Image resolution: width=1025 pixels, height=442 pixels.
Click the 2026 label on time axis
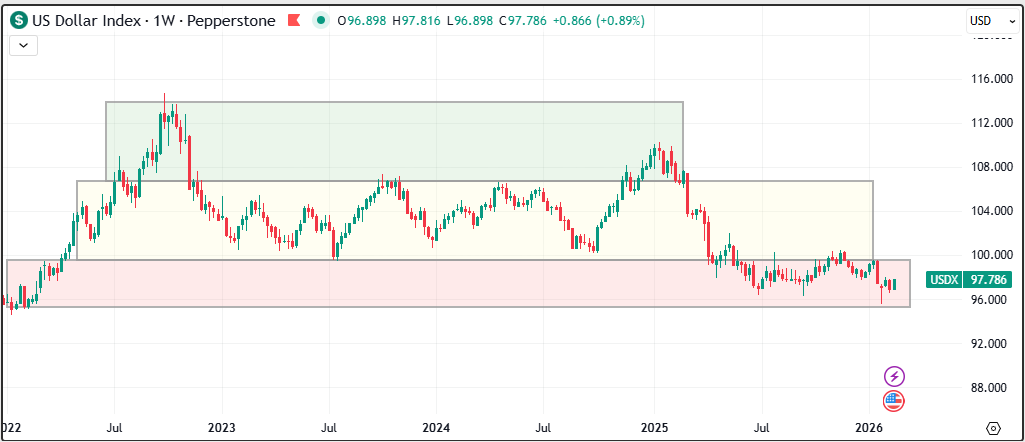[x=869, y=427]
